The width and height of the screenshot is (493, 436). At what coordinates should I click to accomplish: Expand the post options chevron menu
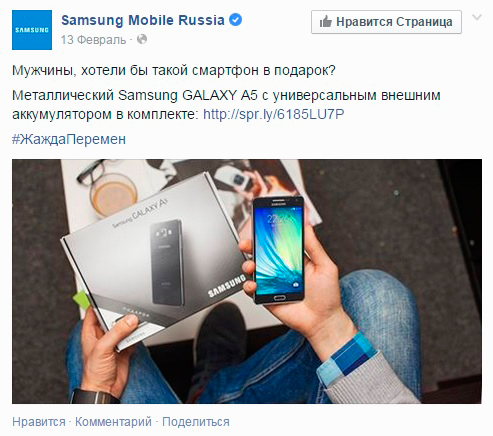(x=477, y=17)
